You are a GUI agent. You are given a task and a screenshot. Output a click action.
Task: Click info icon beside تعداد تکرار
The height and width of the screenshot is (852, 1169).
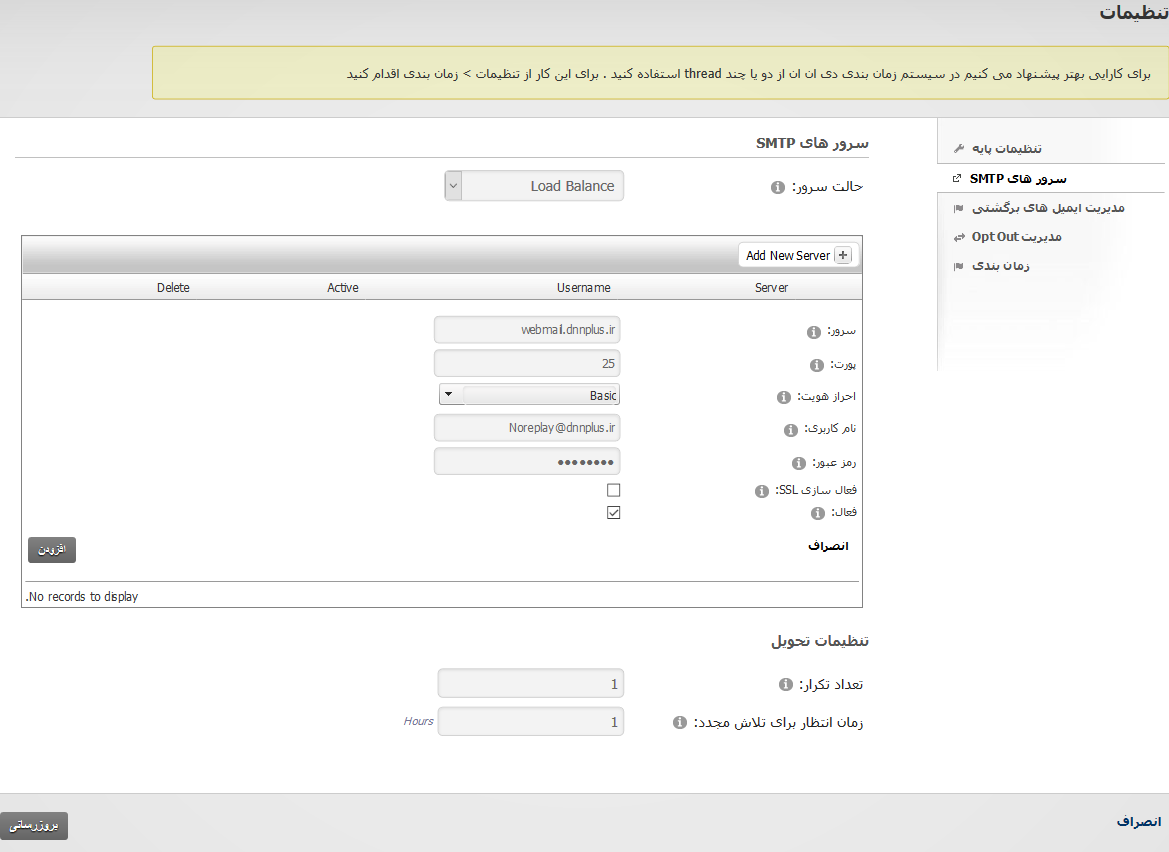[785, 685]
